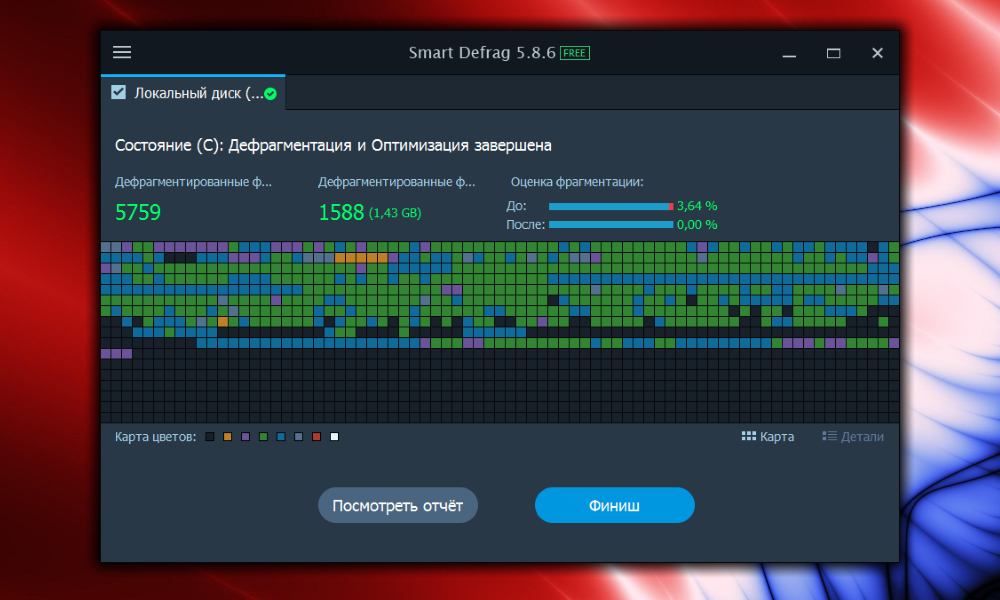The image size is (1000, 600).
Task: Click the 0,00 % value
Action: (697, 224)
